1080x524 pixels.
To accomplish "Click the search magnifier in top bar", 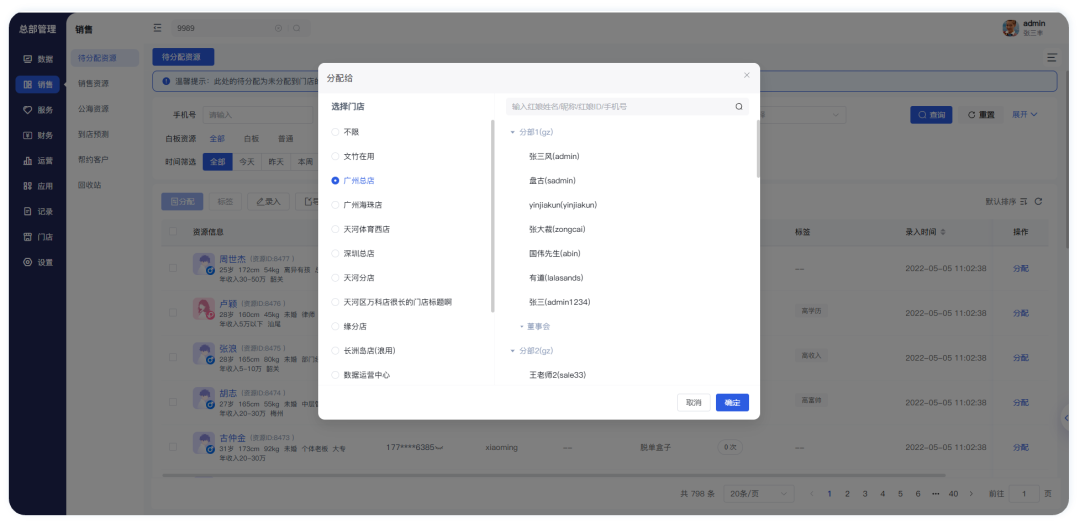I will 296,28.
